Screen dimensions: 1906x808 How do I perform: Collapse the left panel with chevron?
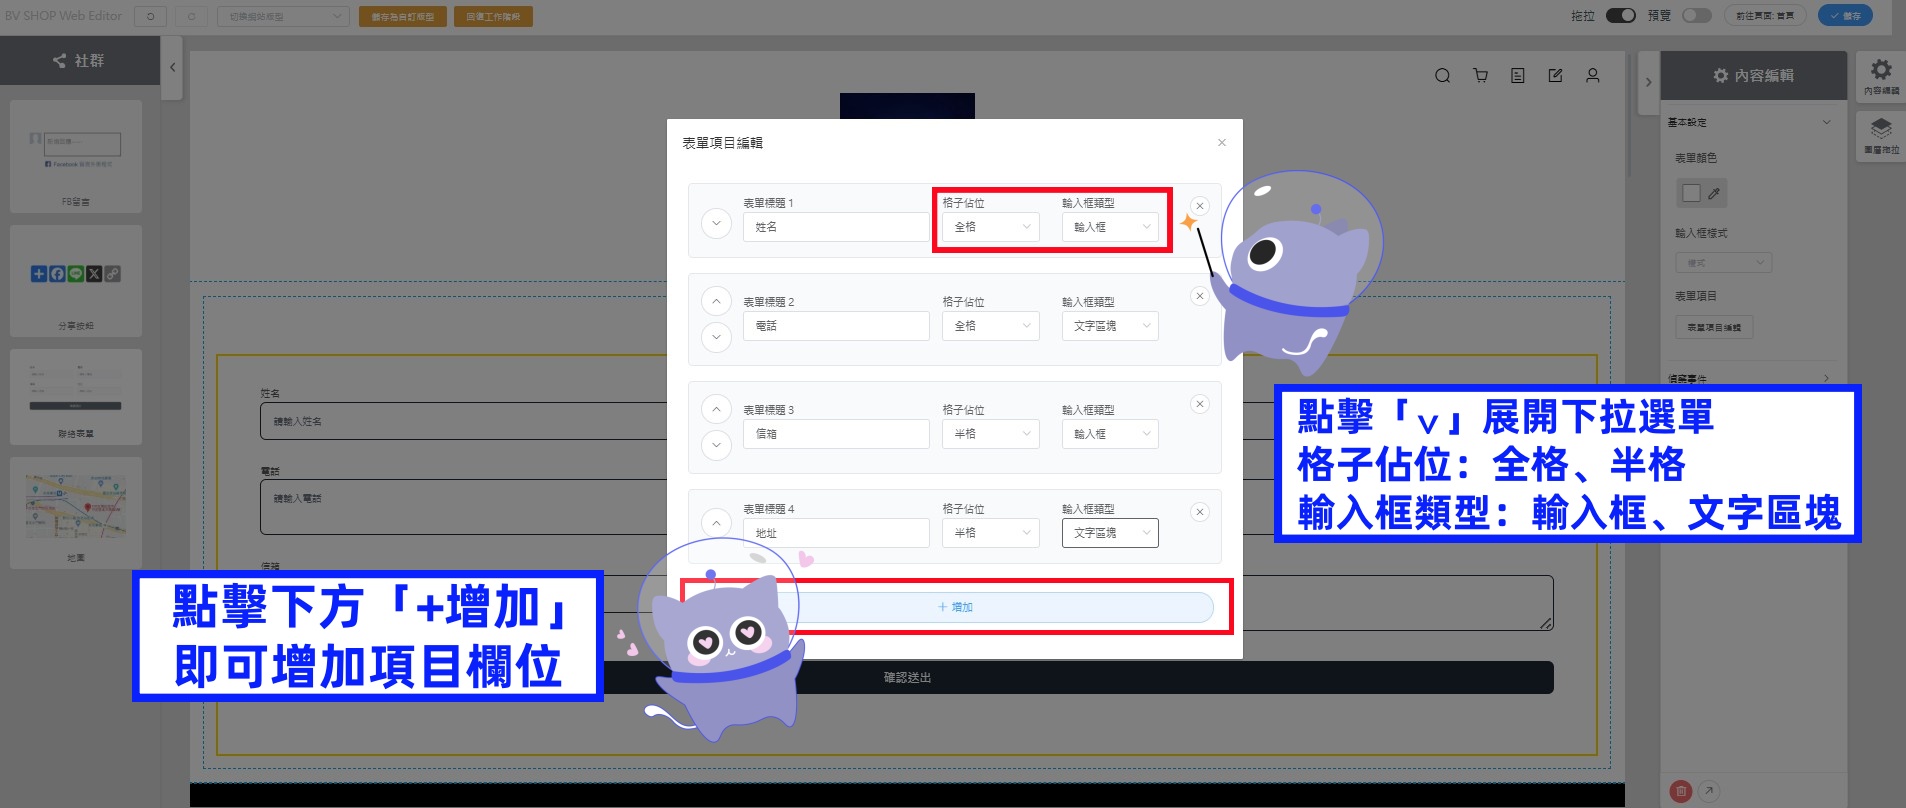[172, 68]
